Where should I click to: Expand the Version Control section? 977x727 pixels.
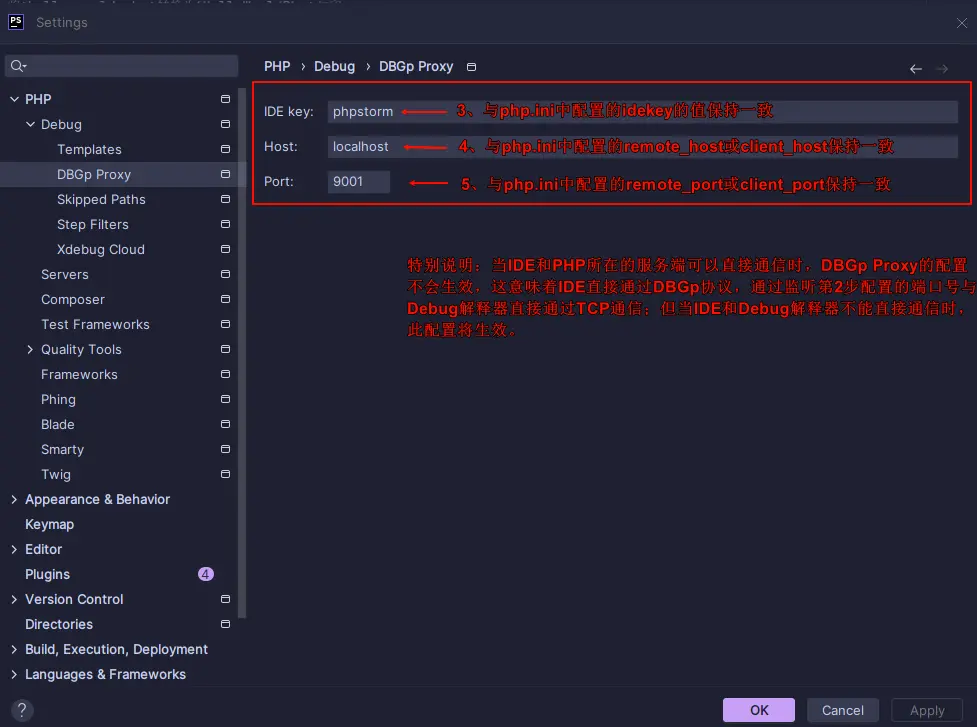tap(14, 599)
